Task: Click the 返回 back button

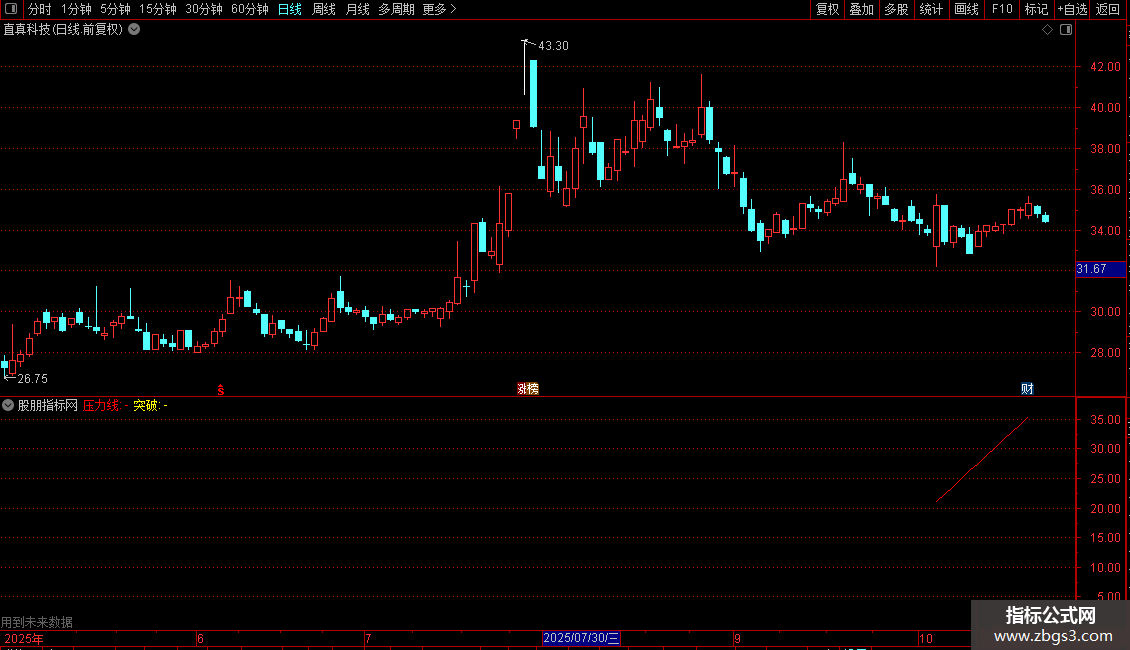Action: tap(1108, 9)
